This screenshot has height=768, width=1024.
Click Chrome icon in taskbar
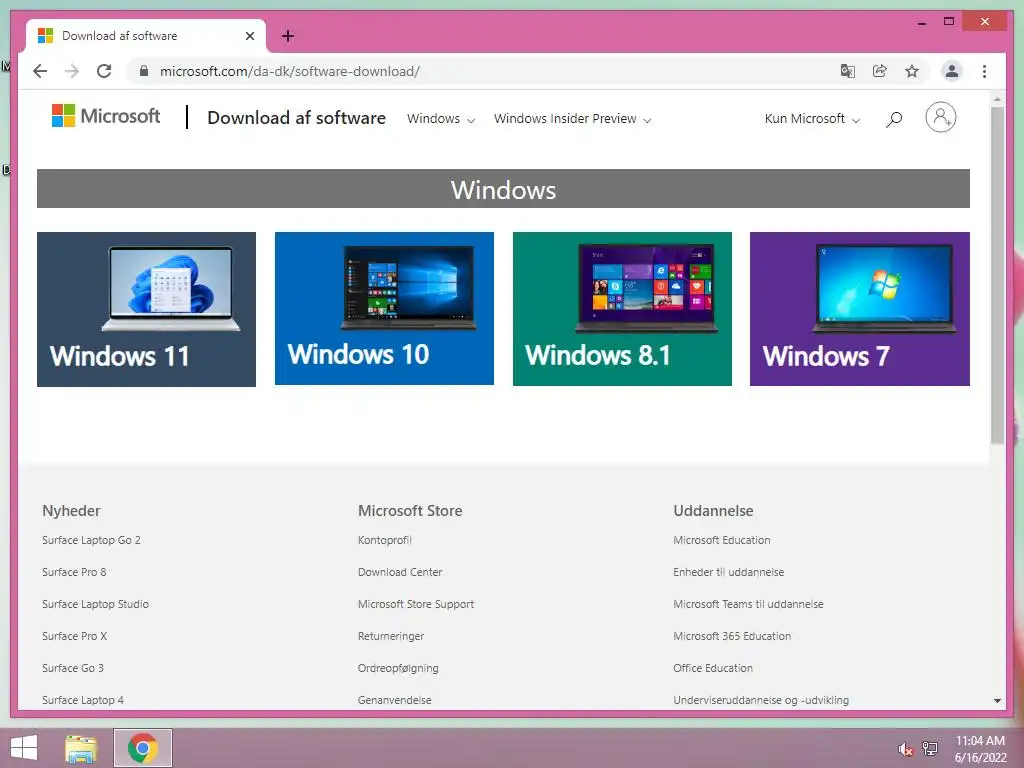click(x=143, y=748)
